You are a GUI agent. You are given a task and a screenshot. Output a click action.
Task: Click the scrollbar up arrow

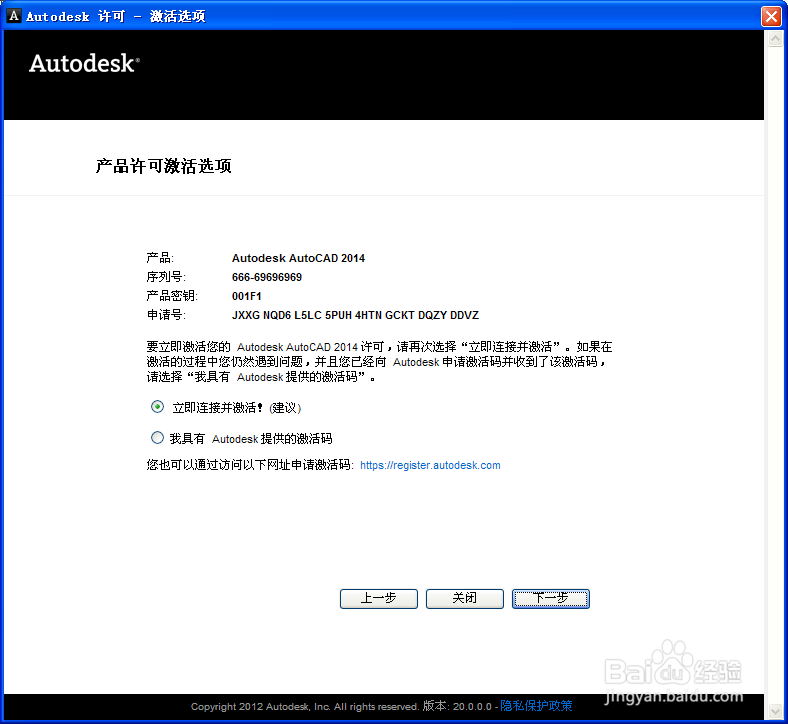tap(775, 38)
